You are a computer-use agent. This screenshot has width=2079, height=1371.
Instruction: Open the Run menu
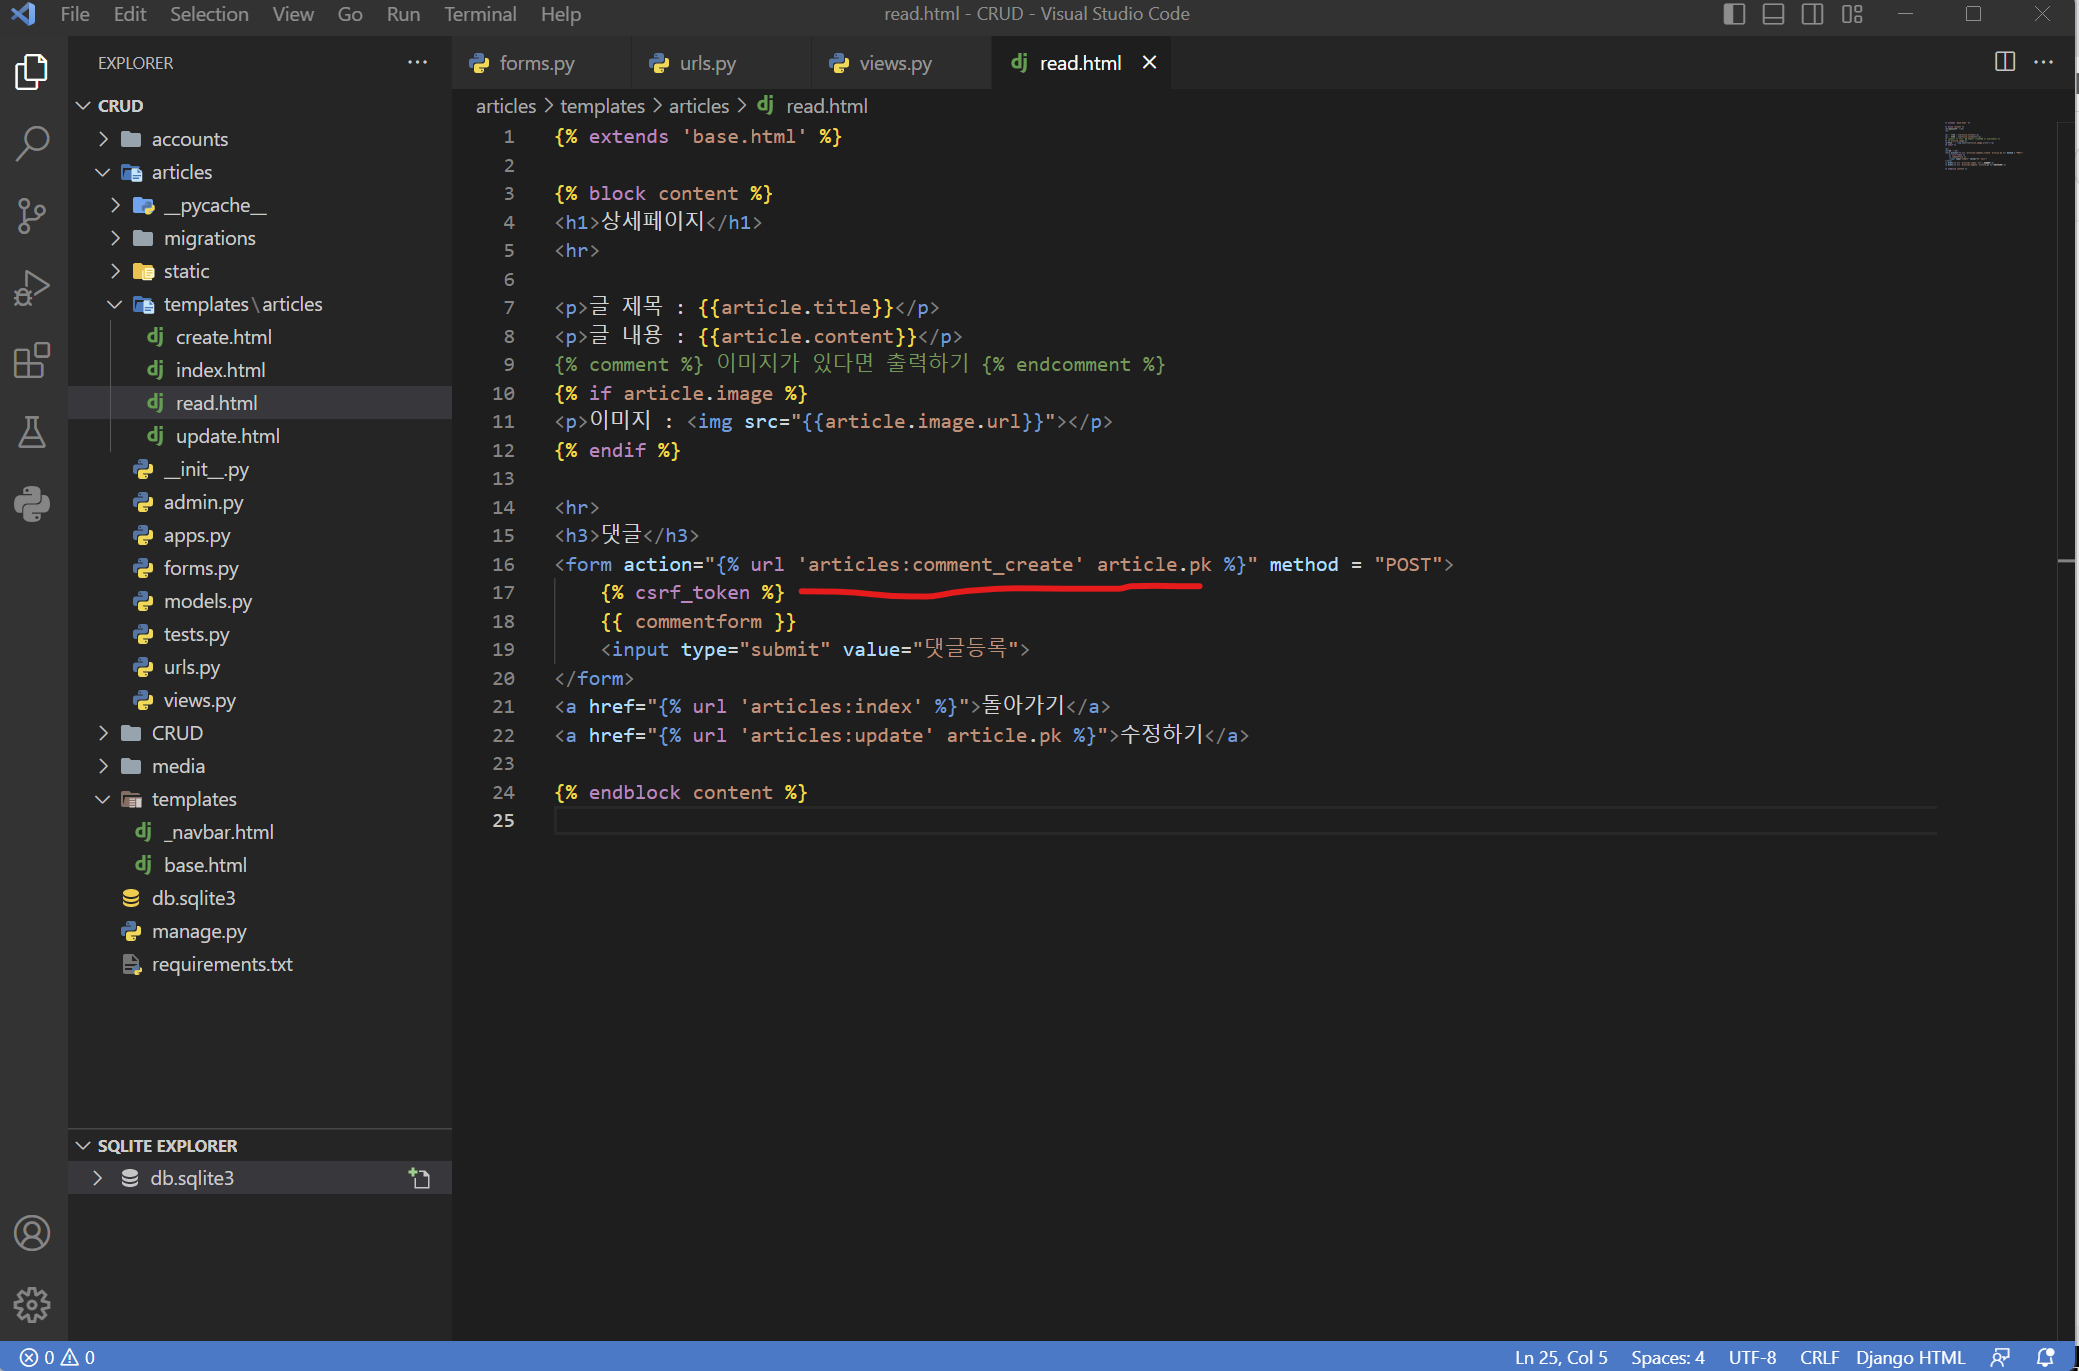(403, 14)
